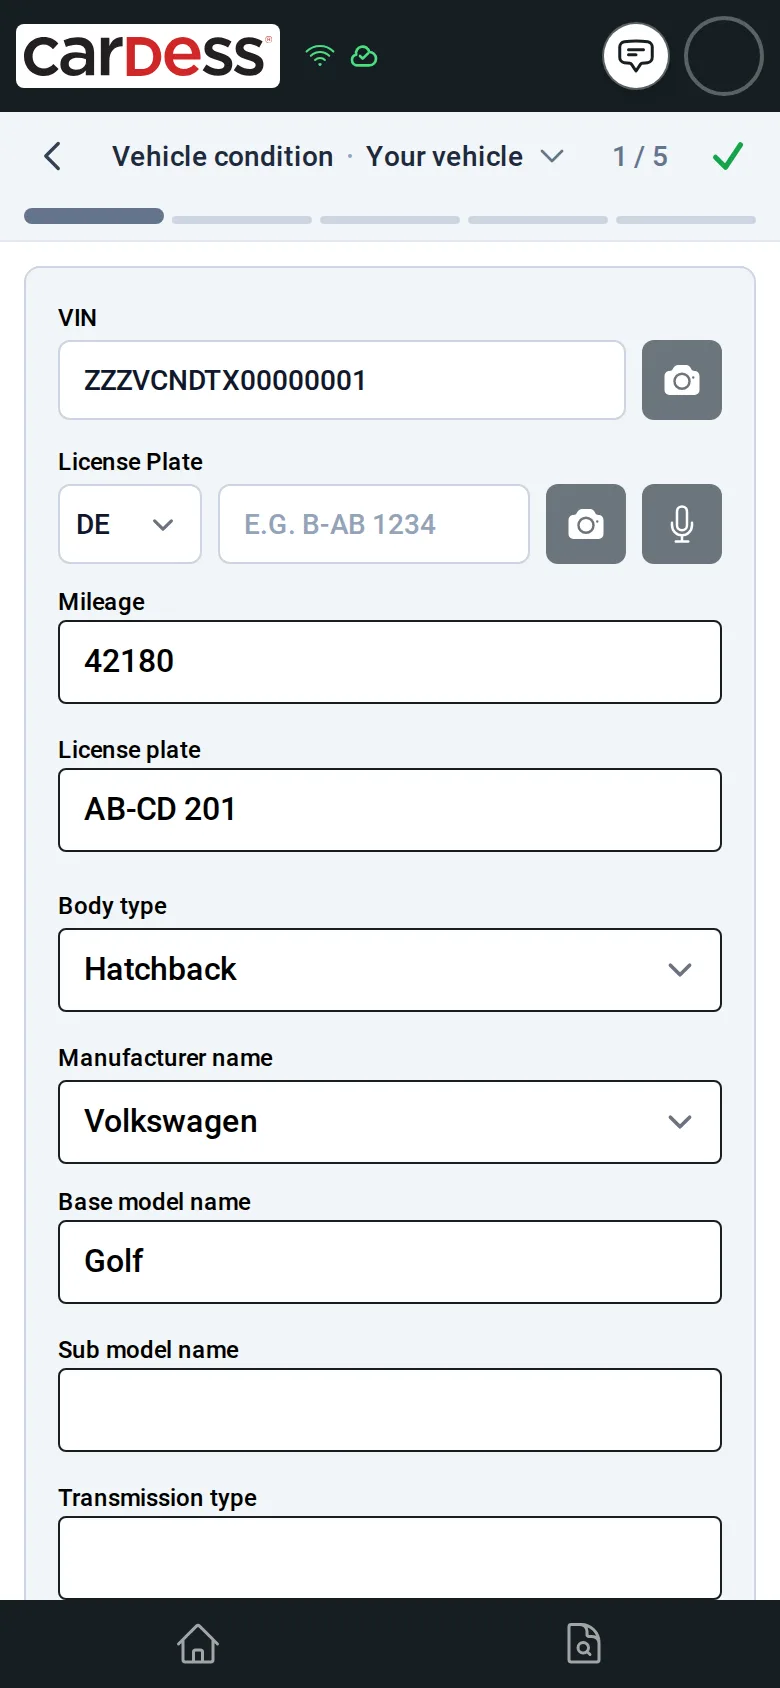Jump to fourth progress step segment
Screen dimensions: 780x1688
(x=538, y=219)
